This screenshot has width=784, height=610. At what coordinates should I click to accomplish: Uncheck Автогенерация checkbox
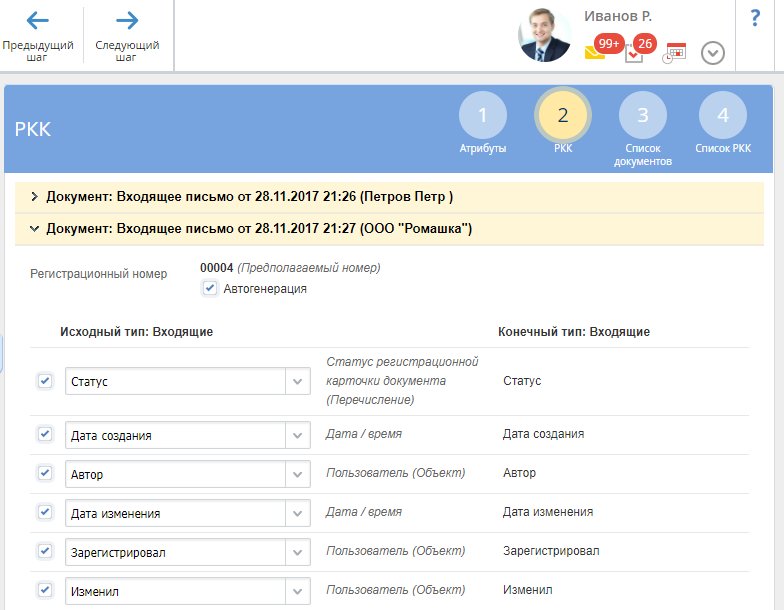click(x=210, y=288)
